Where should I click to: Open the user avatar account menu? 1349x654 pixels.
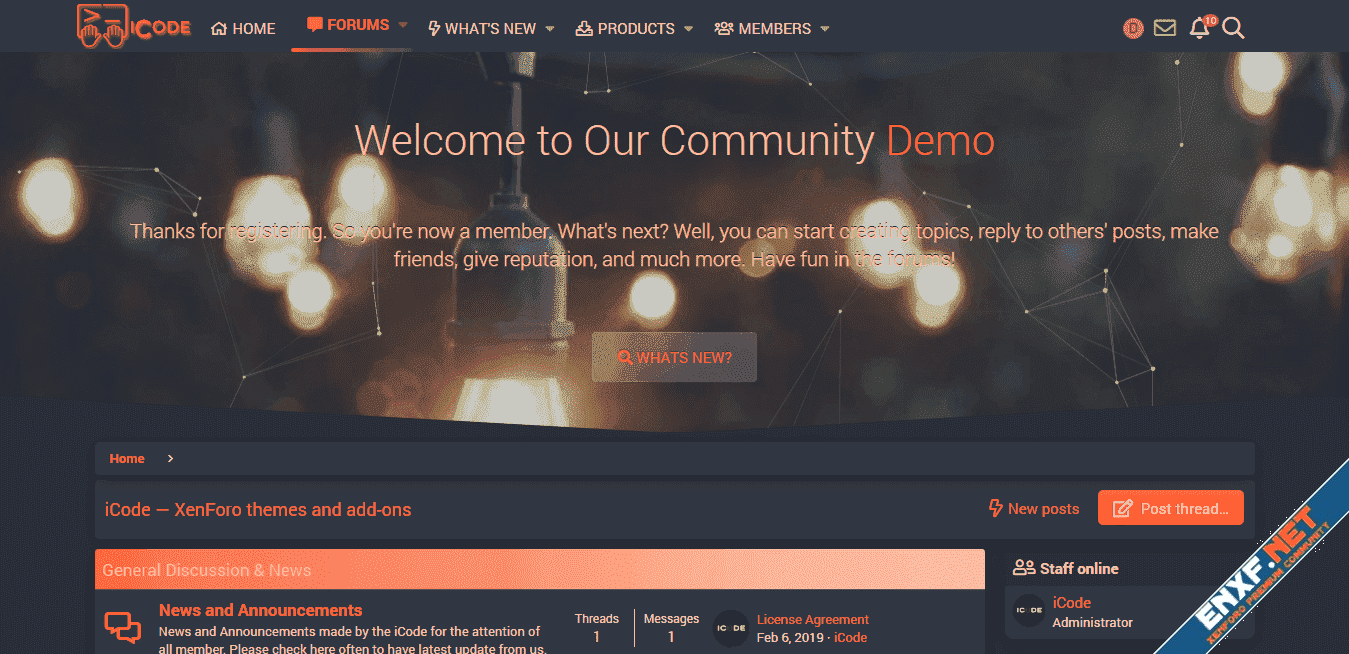coord(1133,29)
